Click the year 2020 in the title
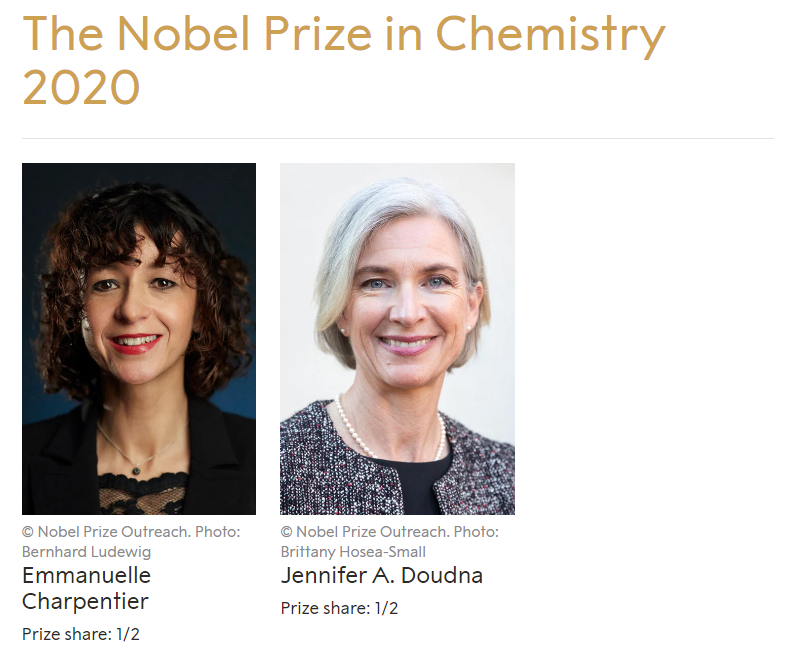This screenshot has height=666, width=794. pyautogui.click(x=81, y=88)
